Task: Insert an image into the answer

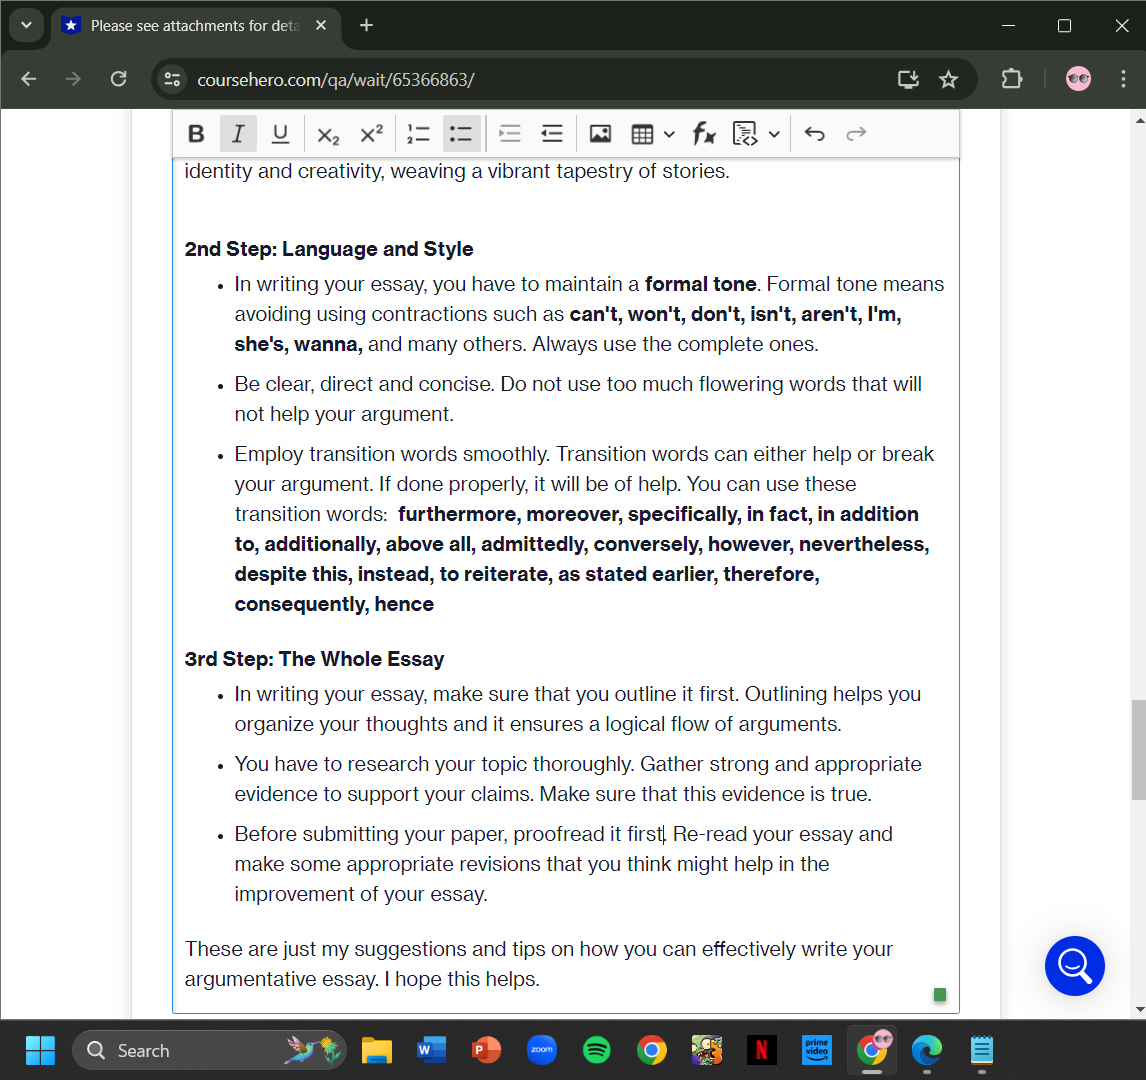Action: coord(600,133)
